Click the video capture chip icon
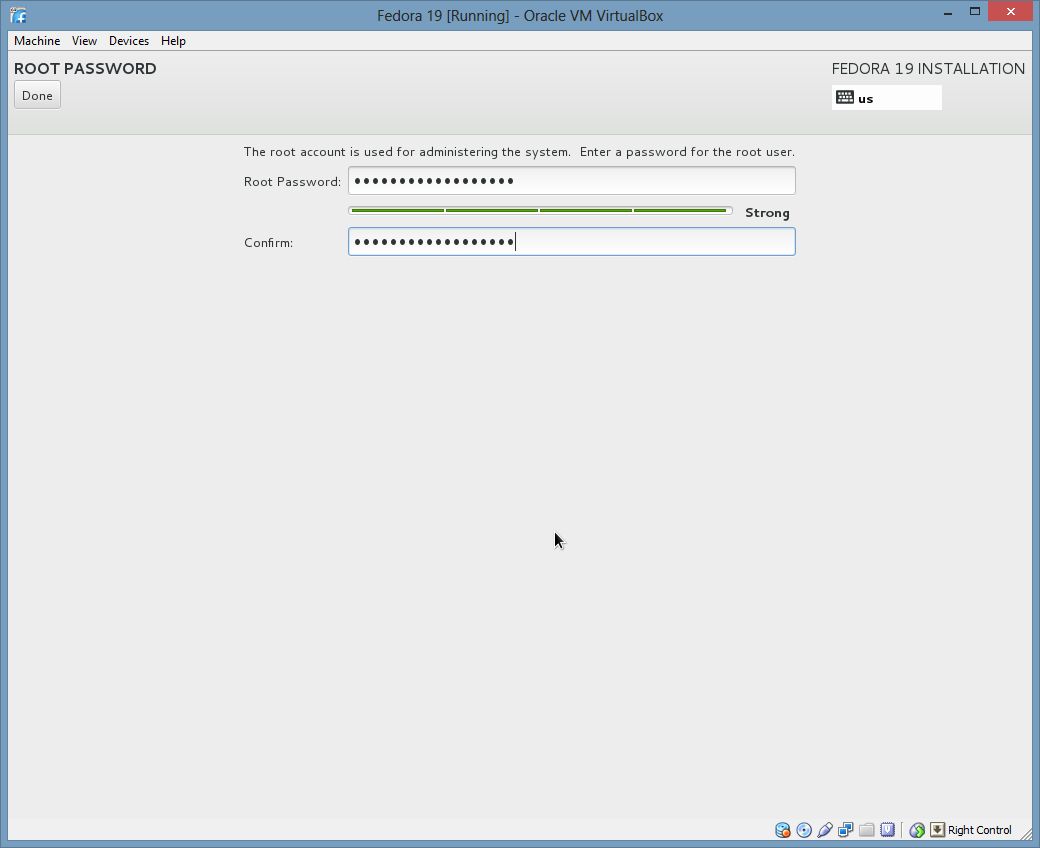The image size is (1040, 848). [x=887, y=830]
